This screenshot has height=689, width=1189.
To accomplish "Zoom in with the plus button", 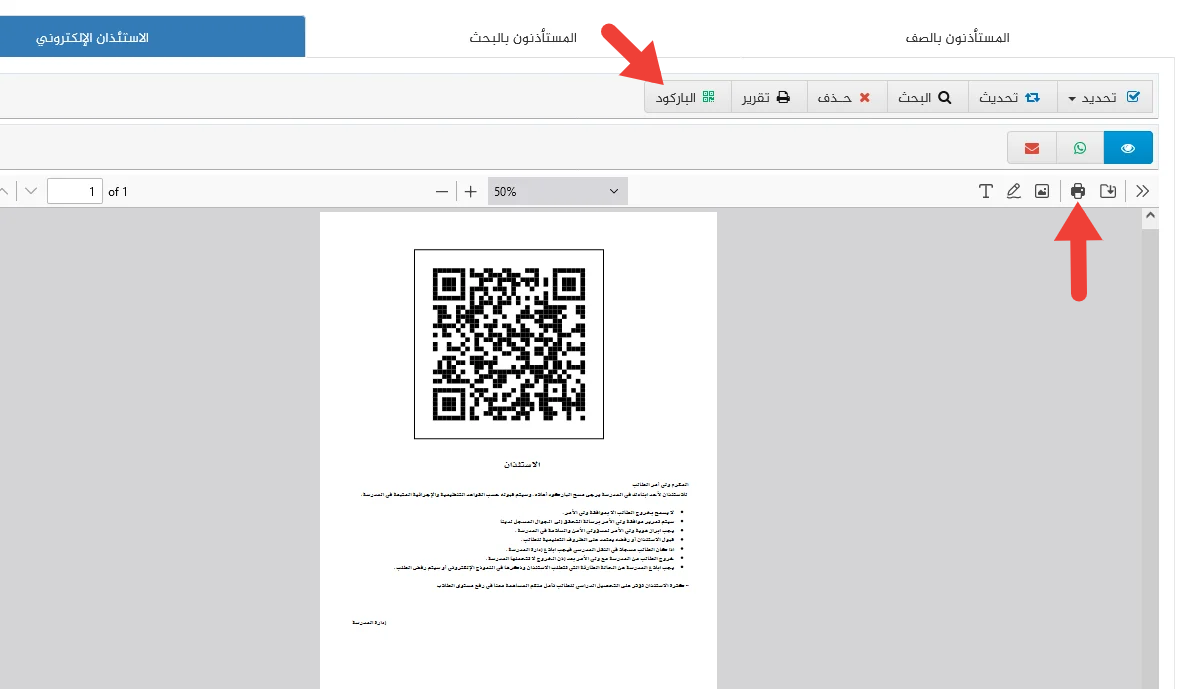I will [x=470, y=191].
